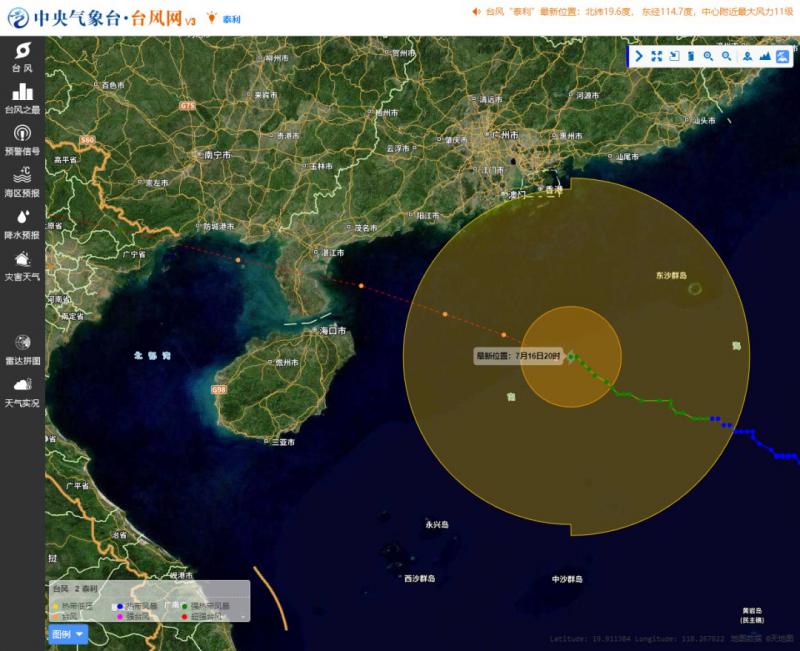Open the 台风 typhoon panel in sidebar

point(22,58)
